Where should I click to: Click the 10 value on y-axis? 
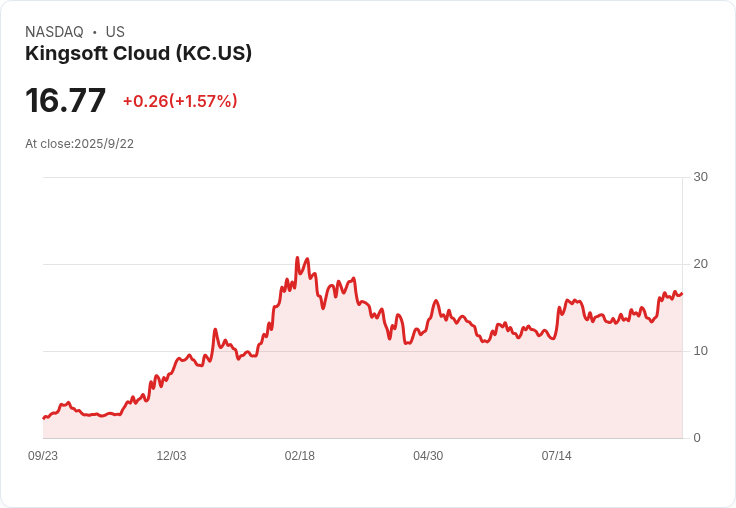coord(700,351)
